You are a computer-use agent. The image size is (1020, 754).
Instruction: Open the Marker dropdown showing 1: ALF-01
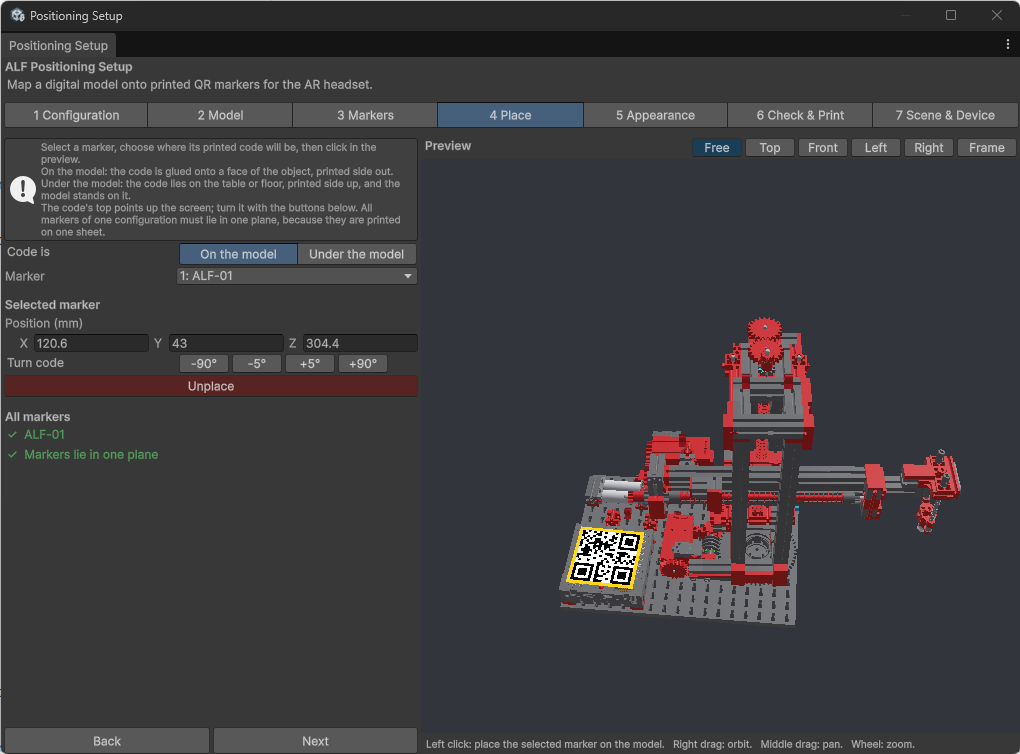coord(297,276)
